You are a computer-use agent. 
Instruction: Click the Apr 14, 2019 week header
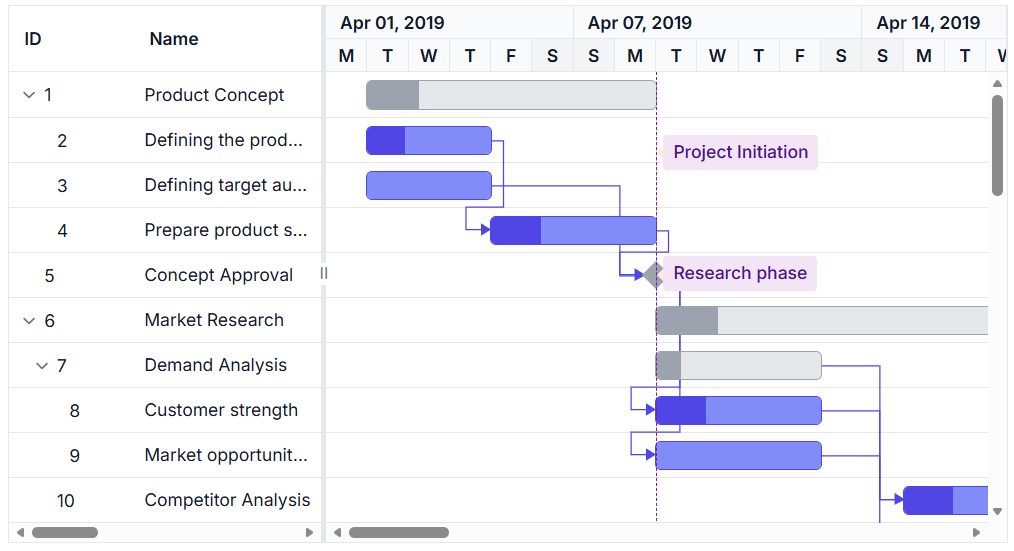[x=933, y=23]
